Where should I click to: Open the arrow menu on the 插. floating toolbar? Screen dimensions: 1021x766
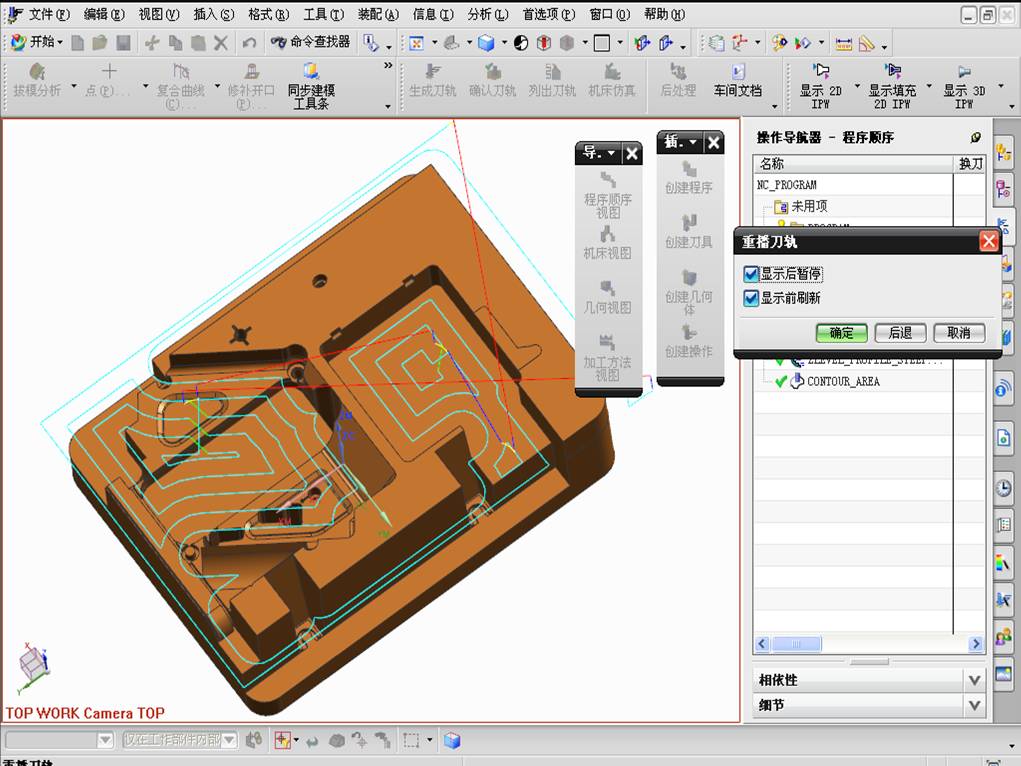pos(693,142)
